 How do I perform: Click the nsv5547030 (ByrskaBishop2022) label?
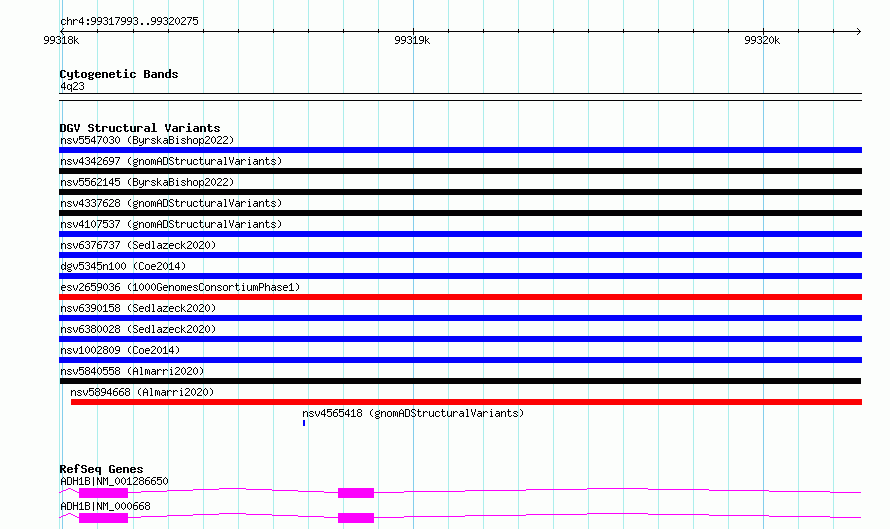click(147, 140)
